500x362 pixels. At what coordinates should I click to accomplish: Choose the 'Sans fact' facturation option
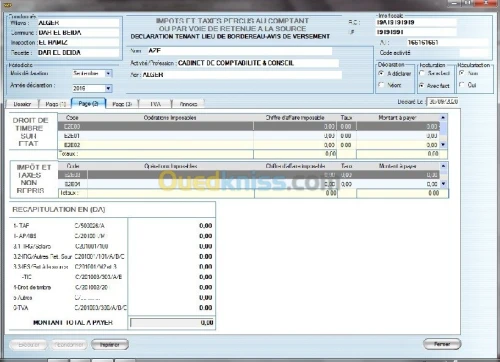(422, 73)
